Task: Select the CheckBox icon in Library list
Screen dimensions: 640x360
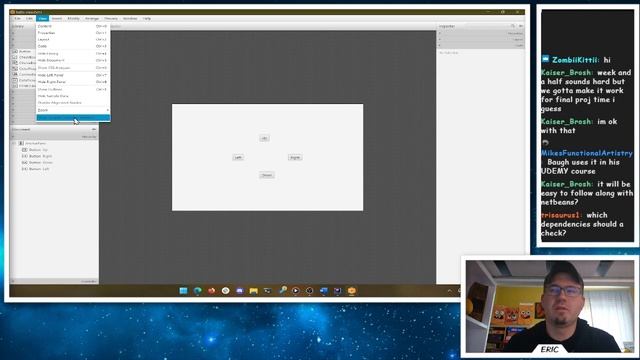Action: (x=15, y=57)
